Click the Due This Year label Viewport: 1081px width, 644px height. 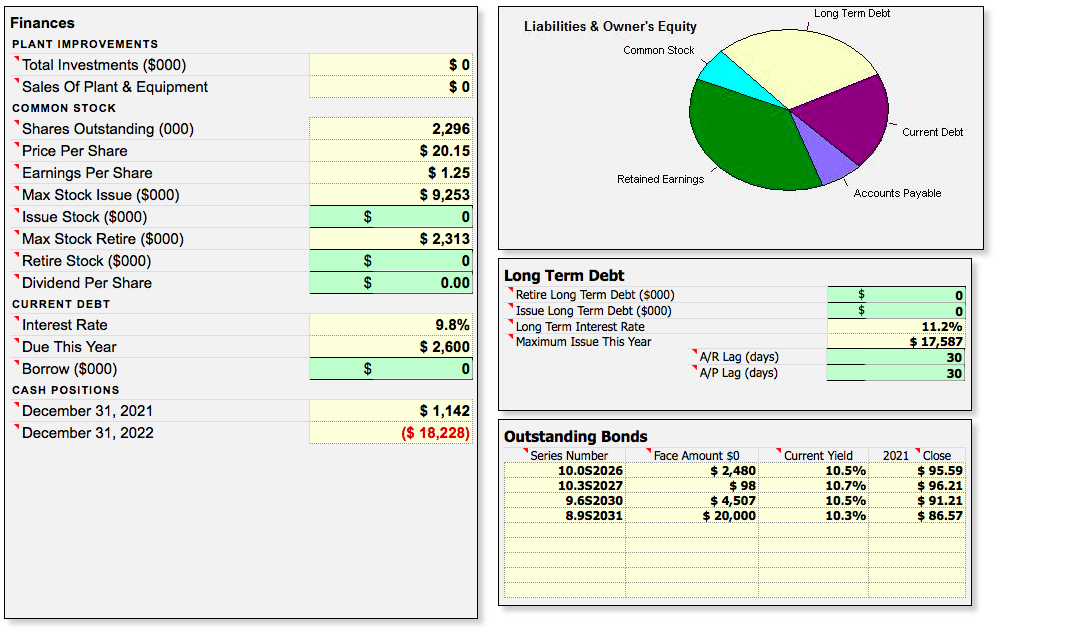pyautogui.click(x=69, y=347)
